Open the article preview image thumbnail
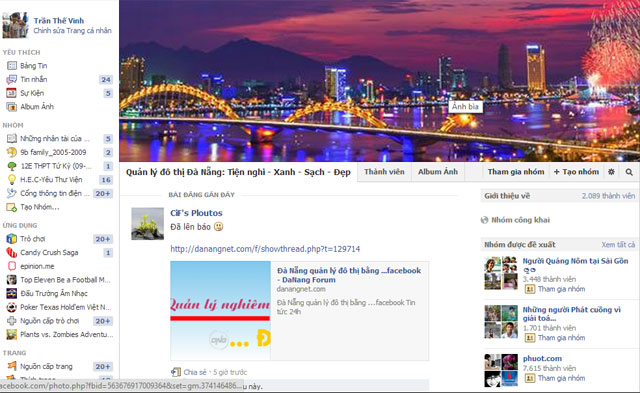This screenshot has width=640, height=393. point(220,311)
